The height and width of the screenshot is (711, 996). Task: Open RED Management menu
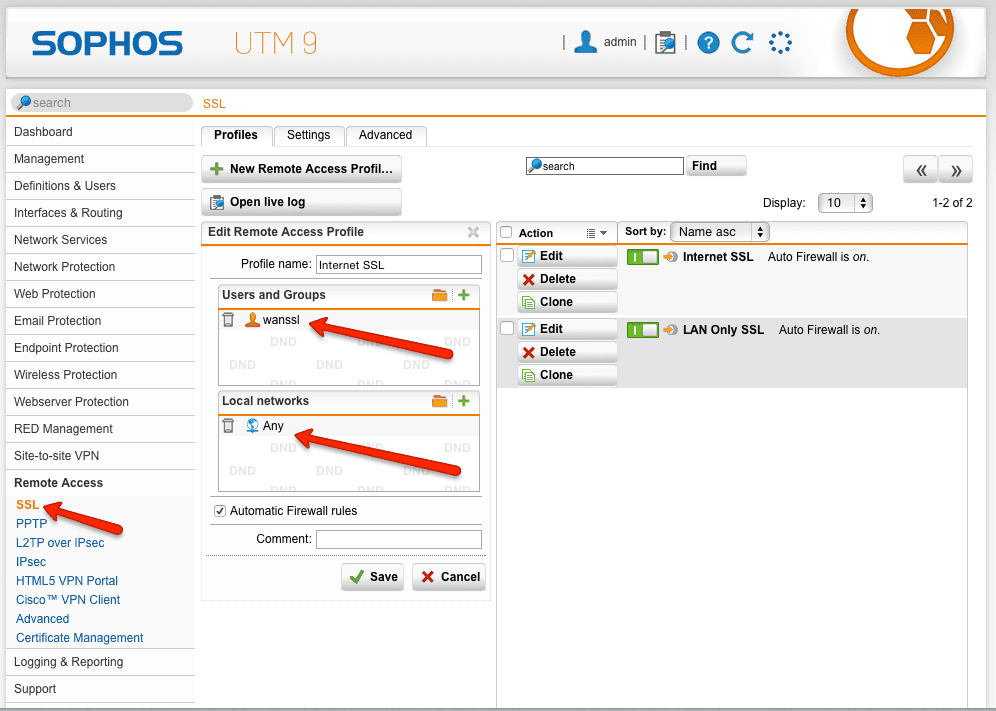click(x=100, y=429)
